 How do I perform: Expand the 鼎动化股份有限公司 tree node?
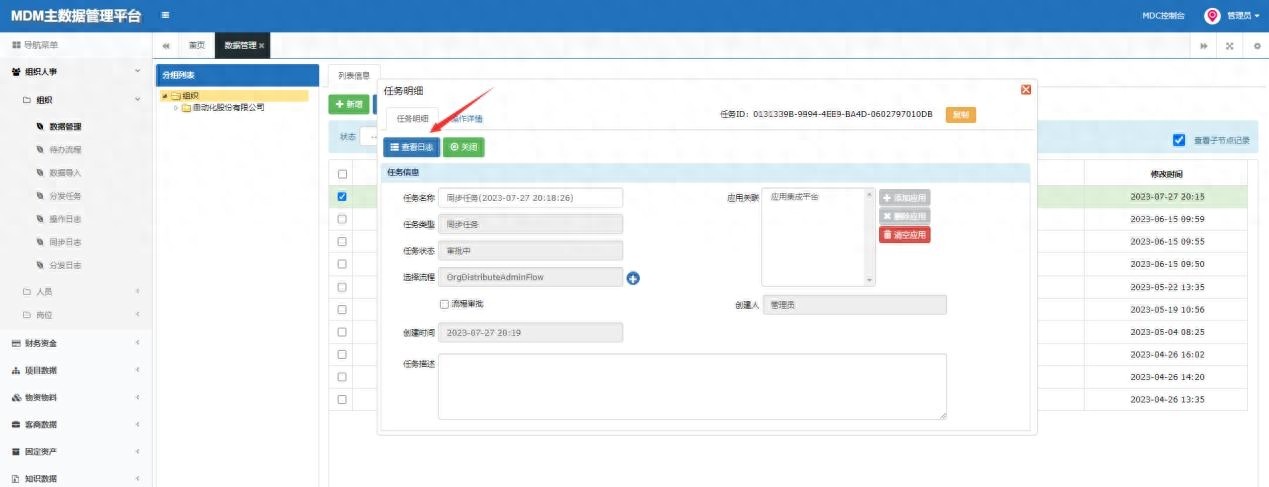(x=176, y=108)
